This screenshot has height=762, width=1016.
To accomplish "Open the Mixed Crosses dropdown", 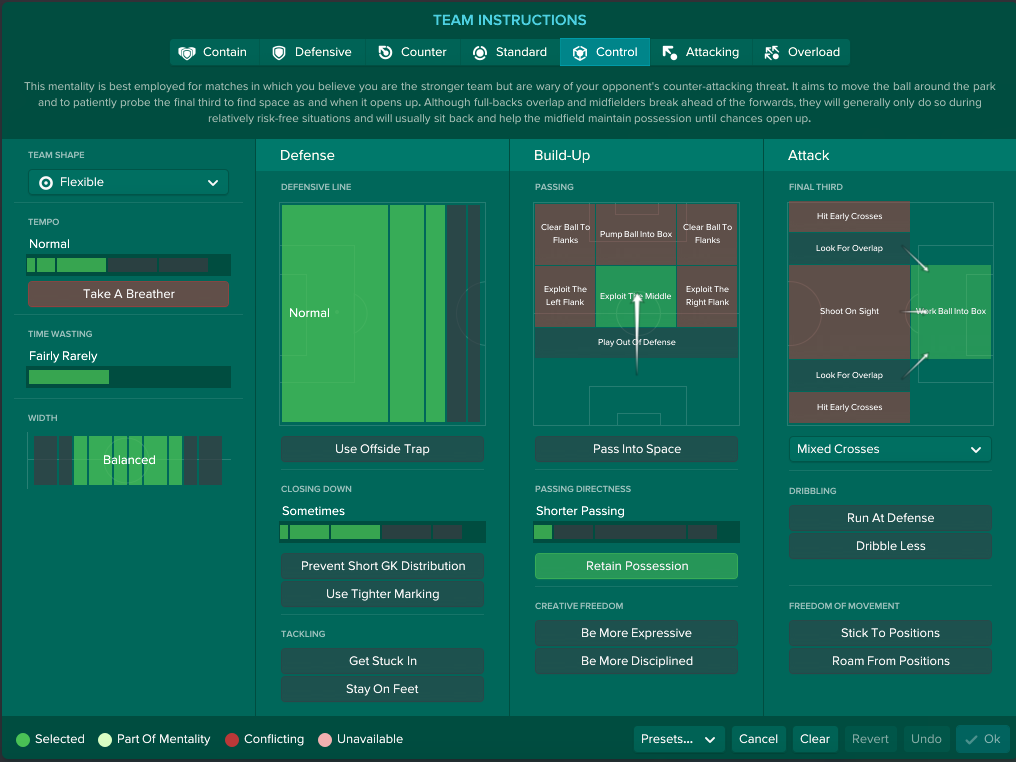I will point(889,449).
